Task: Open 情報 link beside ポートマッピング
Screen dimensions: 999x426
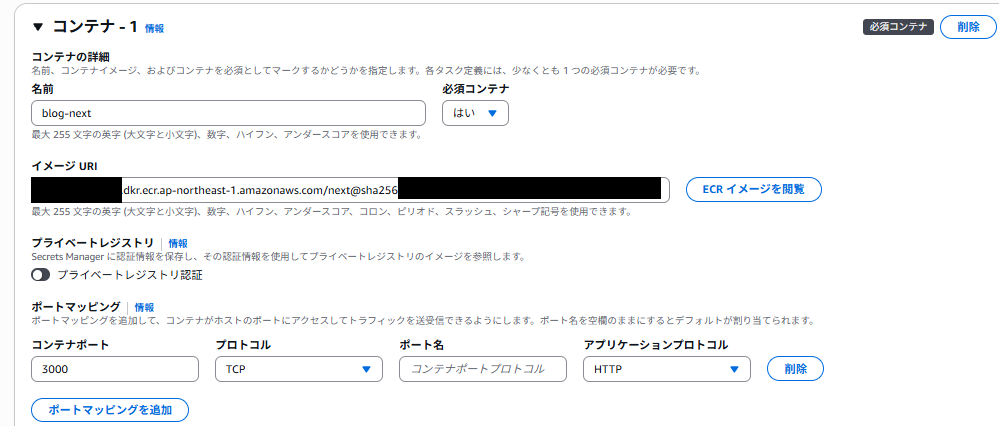Action: (144, 307)
